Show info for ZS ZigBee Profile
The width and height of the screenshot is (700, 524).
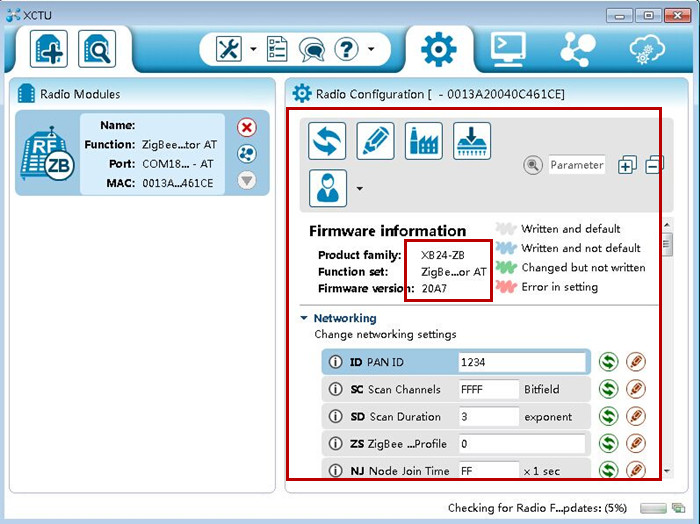tap(335, 444)
